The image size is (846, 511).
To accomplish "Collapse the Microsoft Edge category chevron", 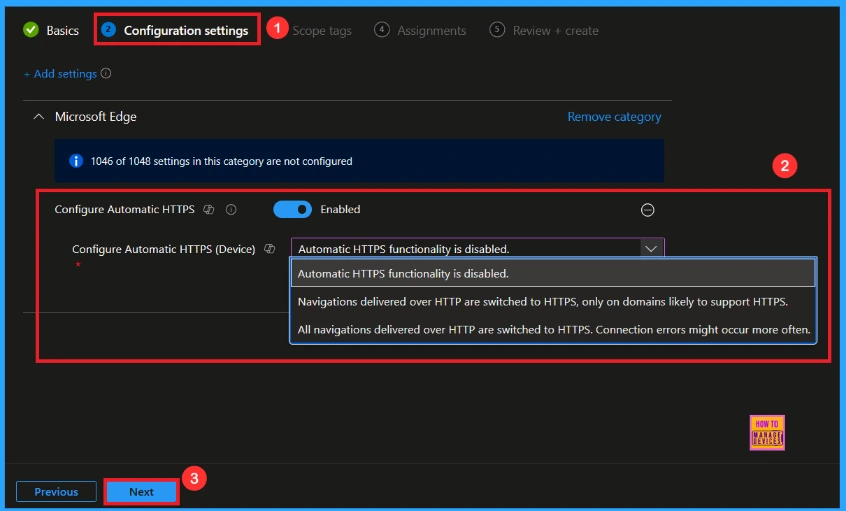I will click(39, 117).
